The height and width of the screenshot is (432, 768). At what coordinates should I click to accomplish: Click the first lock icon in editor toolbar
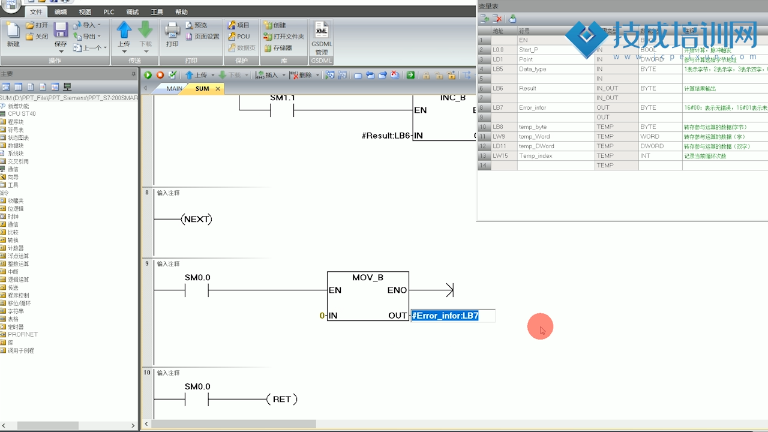(426, 75)
